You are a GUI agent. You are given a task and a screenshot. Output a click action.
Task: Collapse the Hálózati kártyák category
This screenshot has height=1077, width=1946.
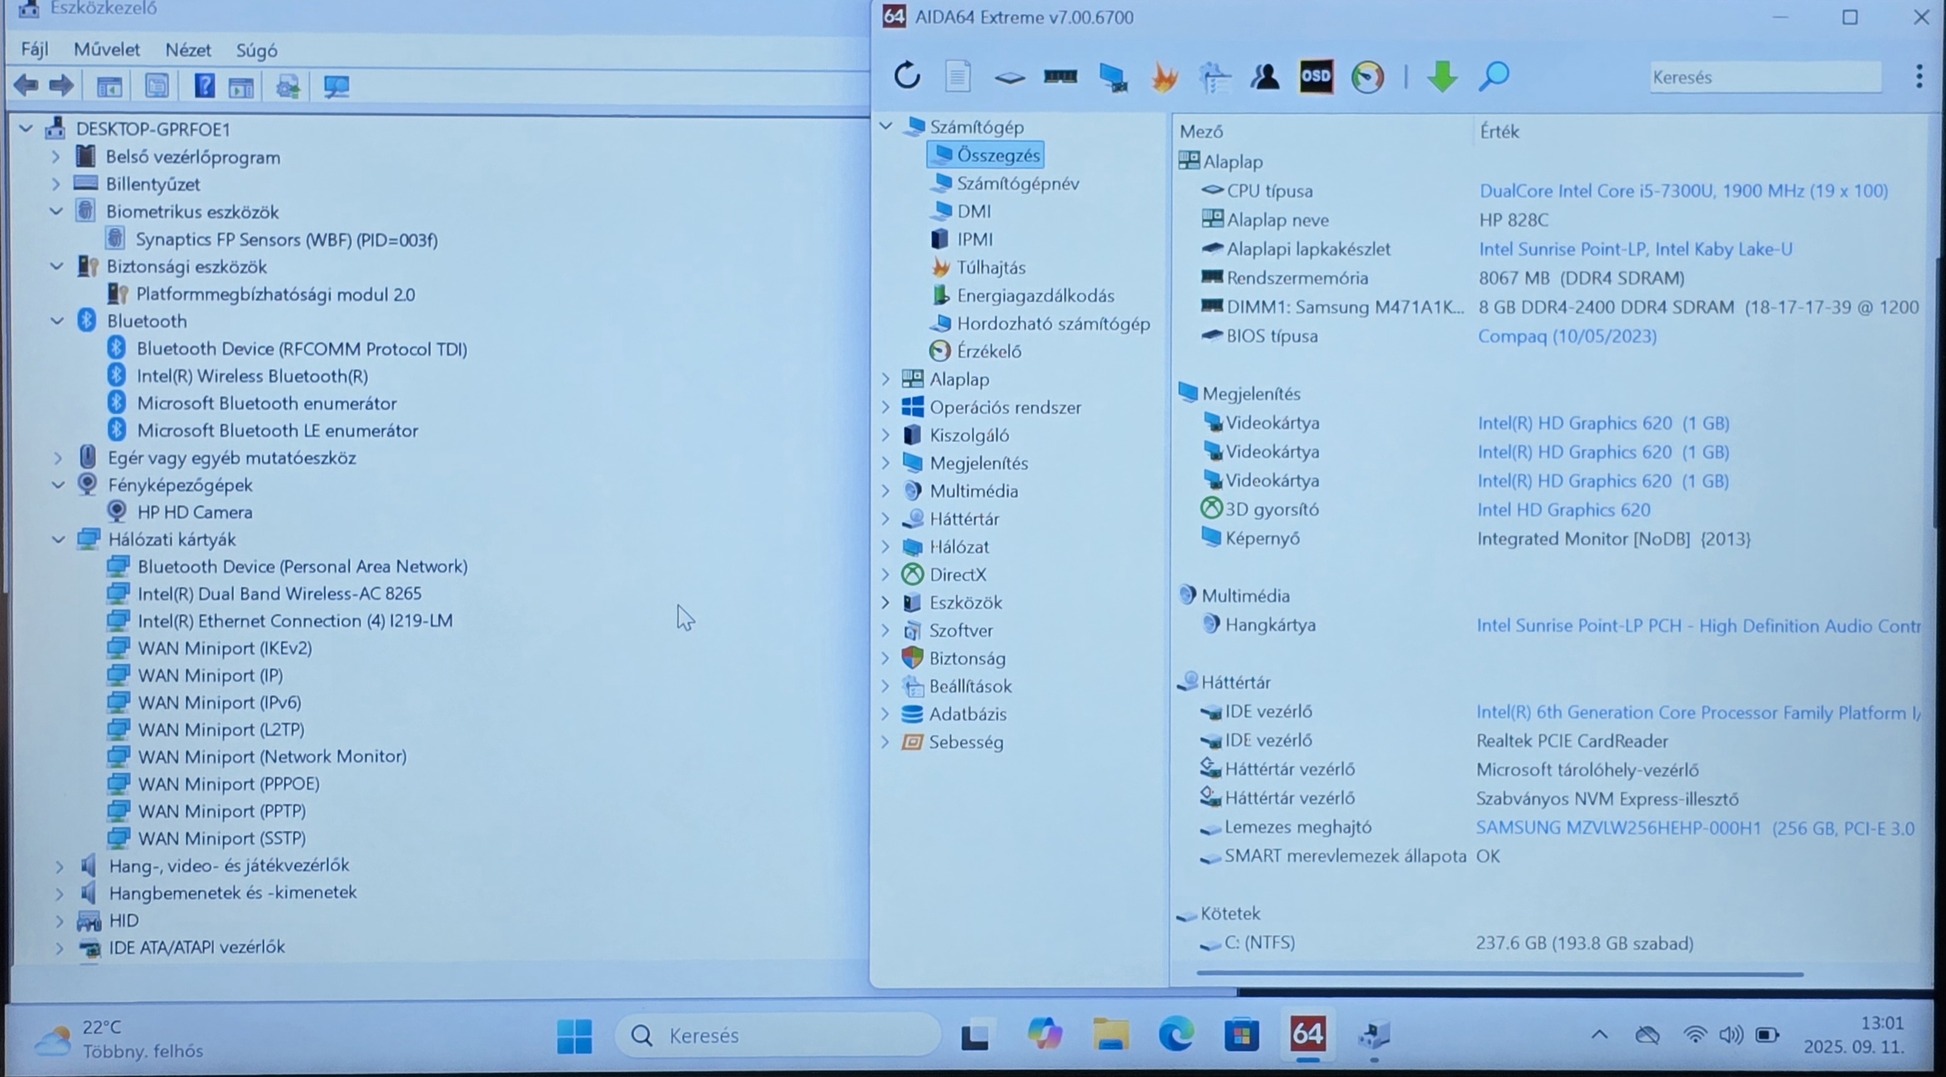click(58, 539)
